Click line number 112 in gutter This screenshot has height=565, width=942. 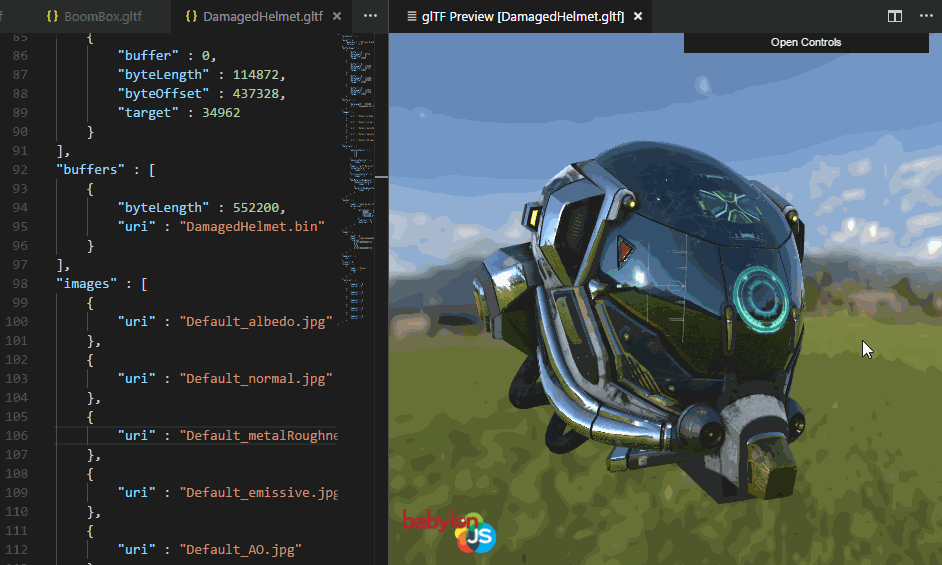click(x=16, y=550)
